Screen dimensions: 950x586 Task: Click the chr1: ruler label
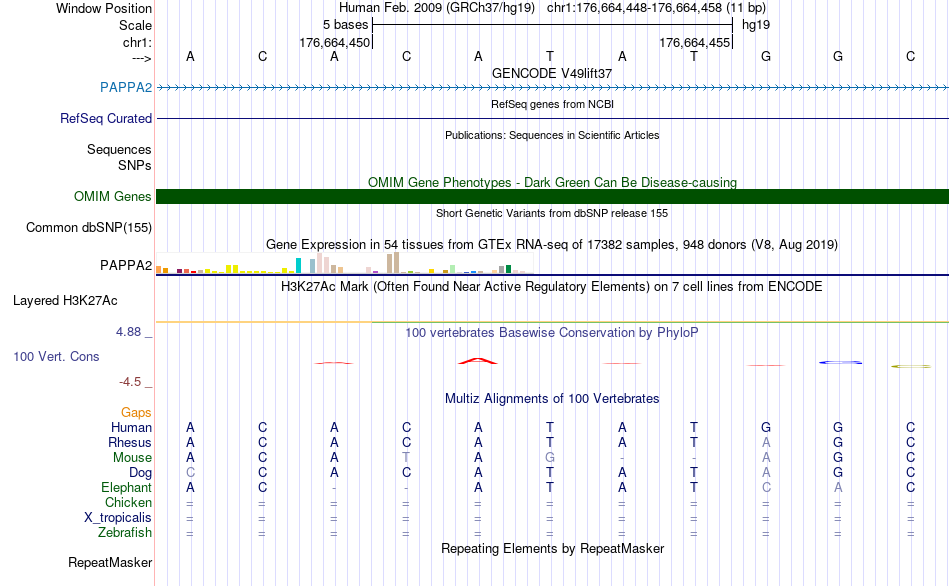[x=137, y=42]
